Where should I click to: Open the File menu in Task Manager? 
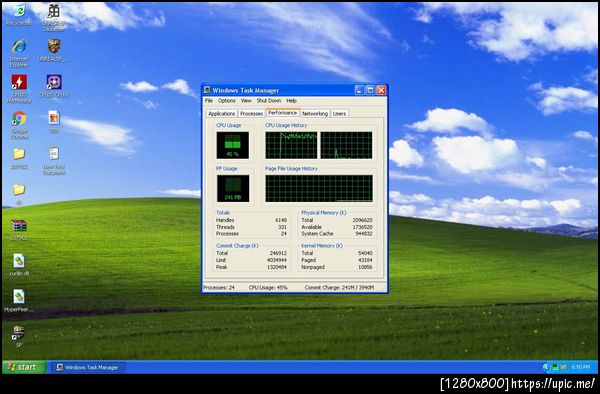[x=209, y=101]
